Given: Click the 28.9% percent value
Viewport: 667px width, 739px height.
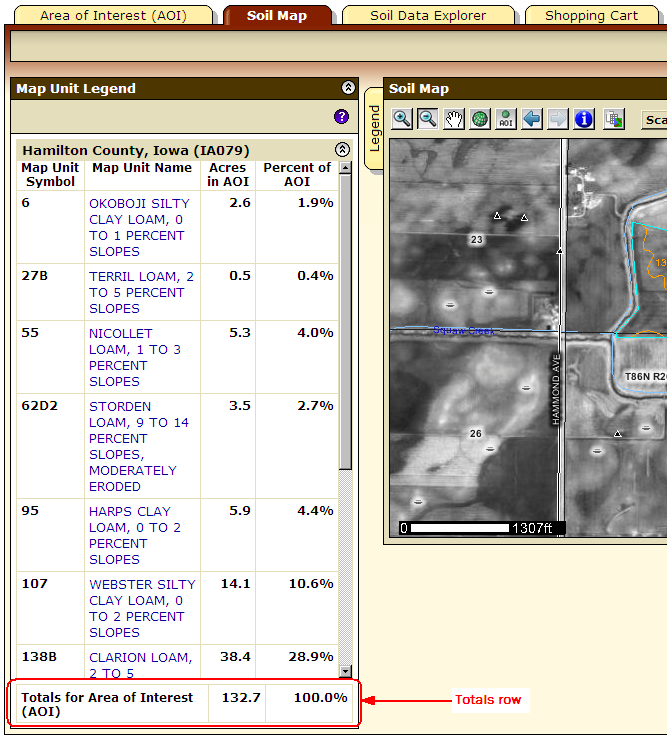Looking at the screenshot, I should [x=311, y=657].
